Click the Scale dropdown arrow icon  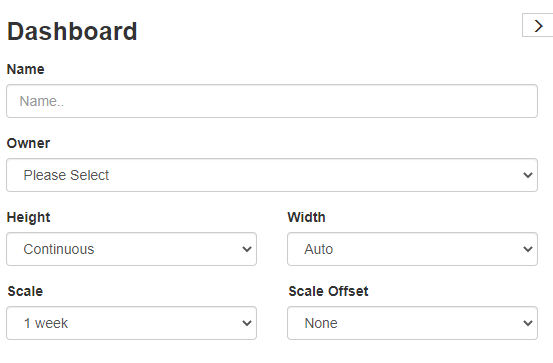pyautogui.click(x=247, y=323)
